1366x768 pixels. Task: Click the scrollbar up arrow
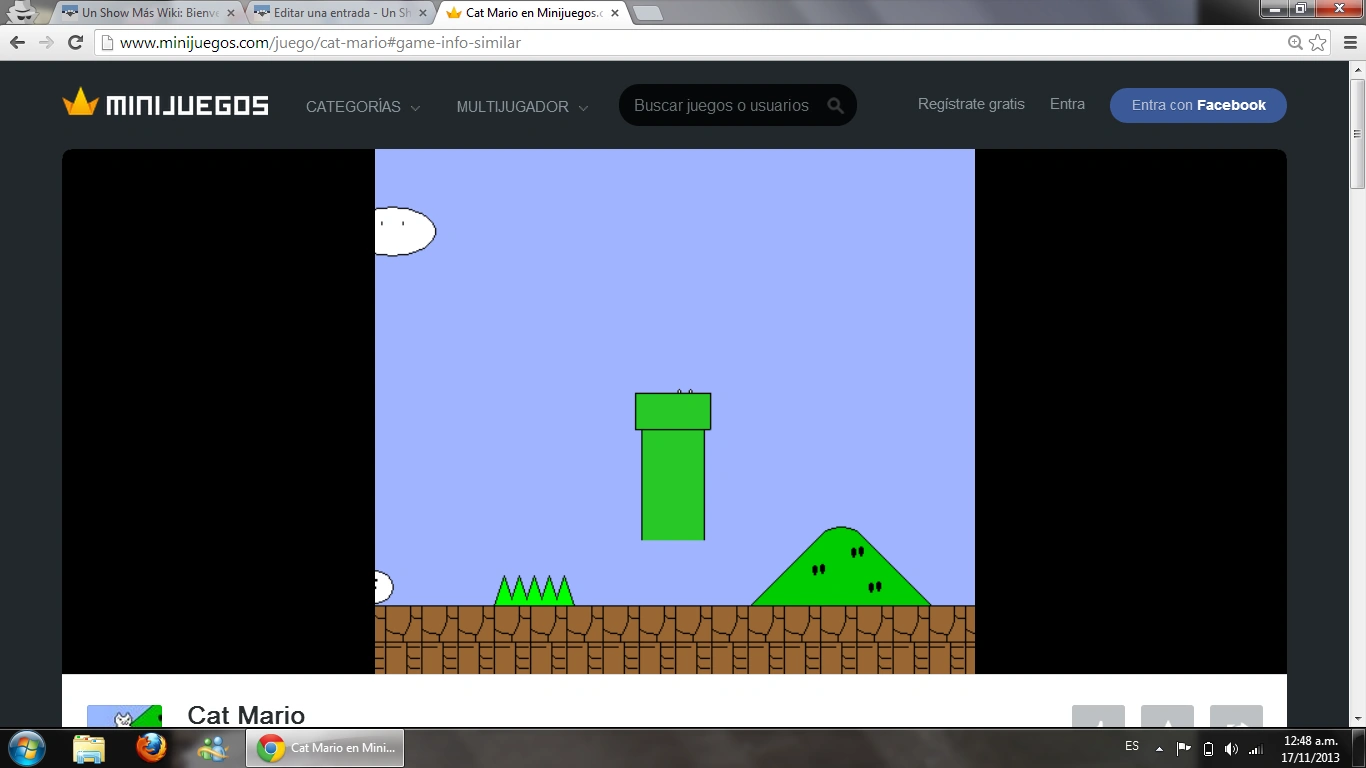tap(1357, 68)
